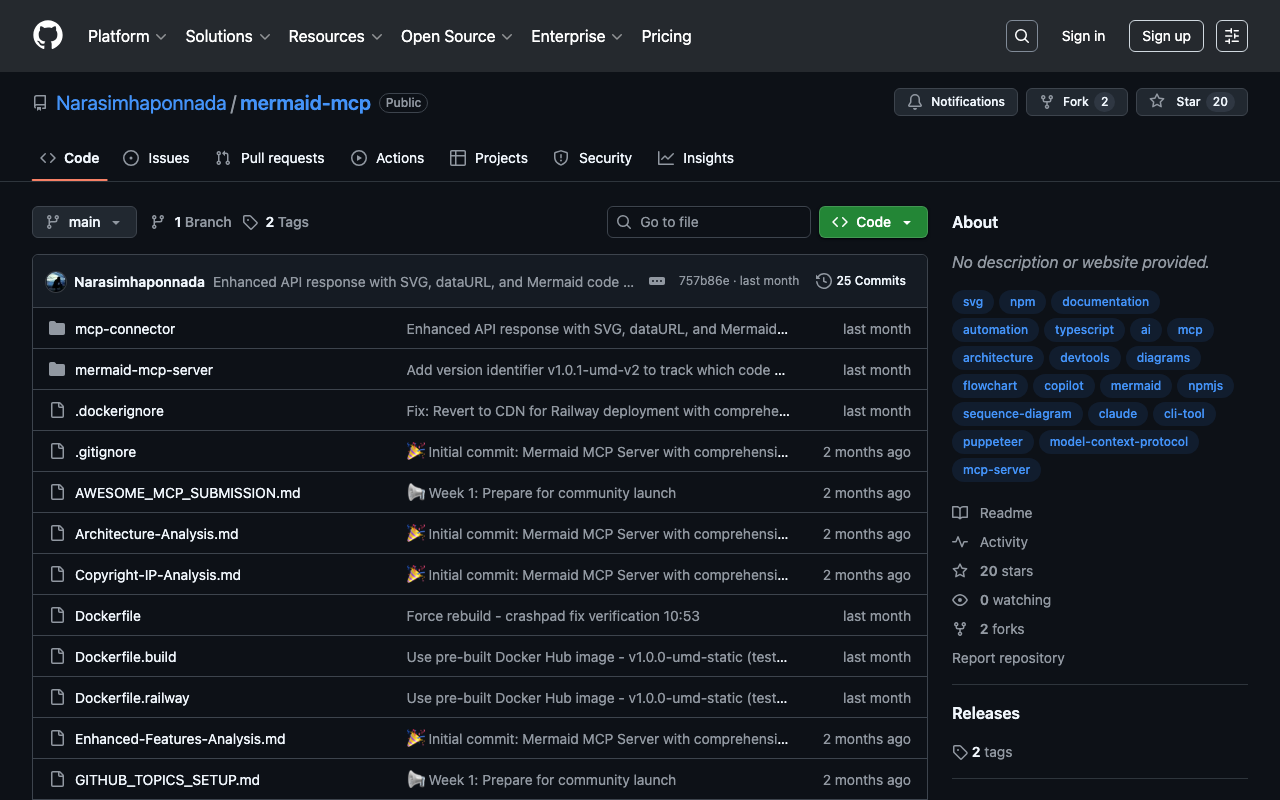
Task: Expand the main branch selector
Action: tap(84, 222)
